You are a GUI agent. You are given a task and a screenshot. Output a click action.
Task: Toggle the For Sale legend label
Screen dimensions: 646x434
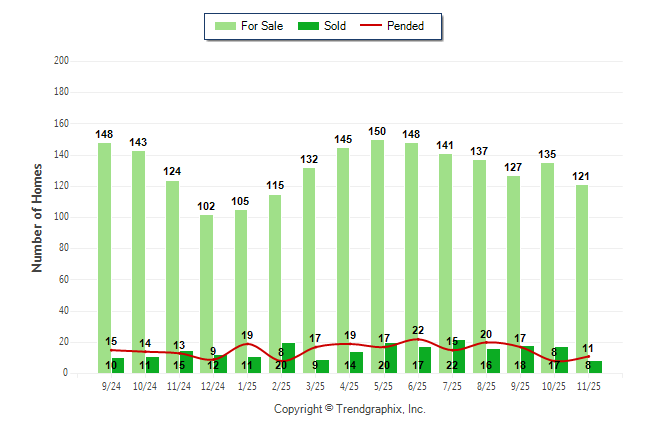261,26
